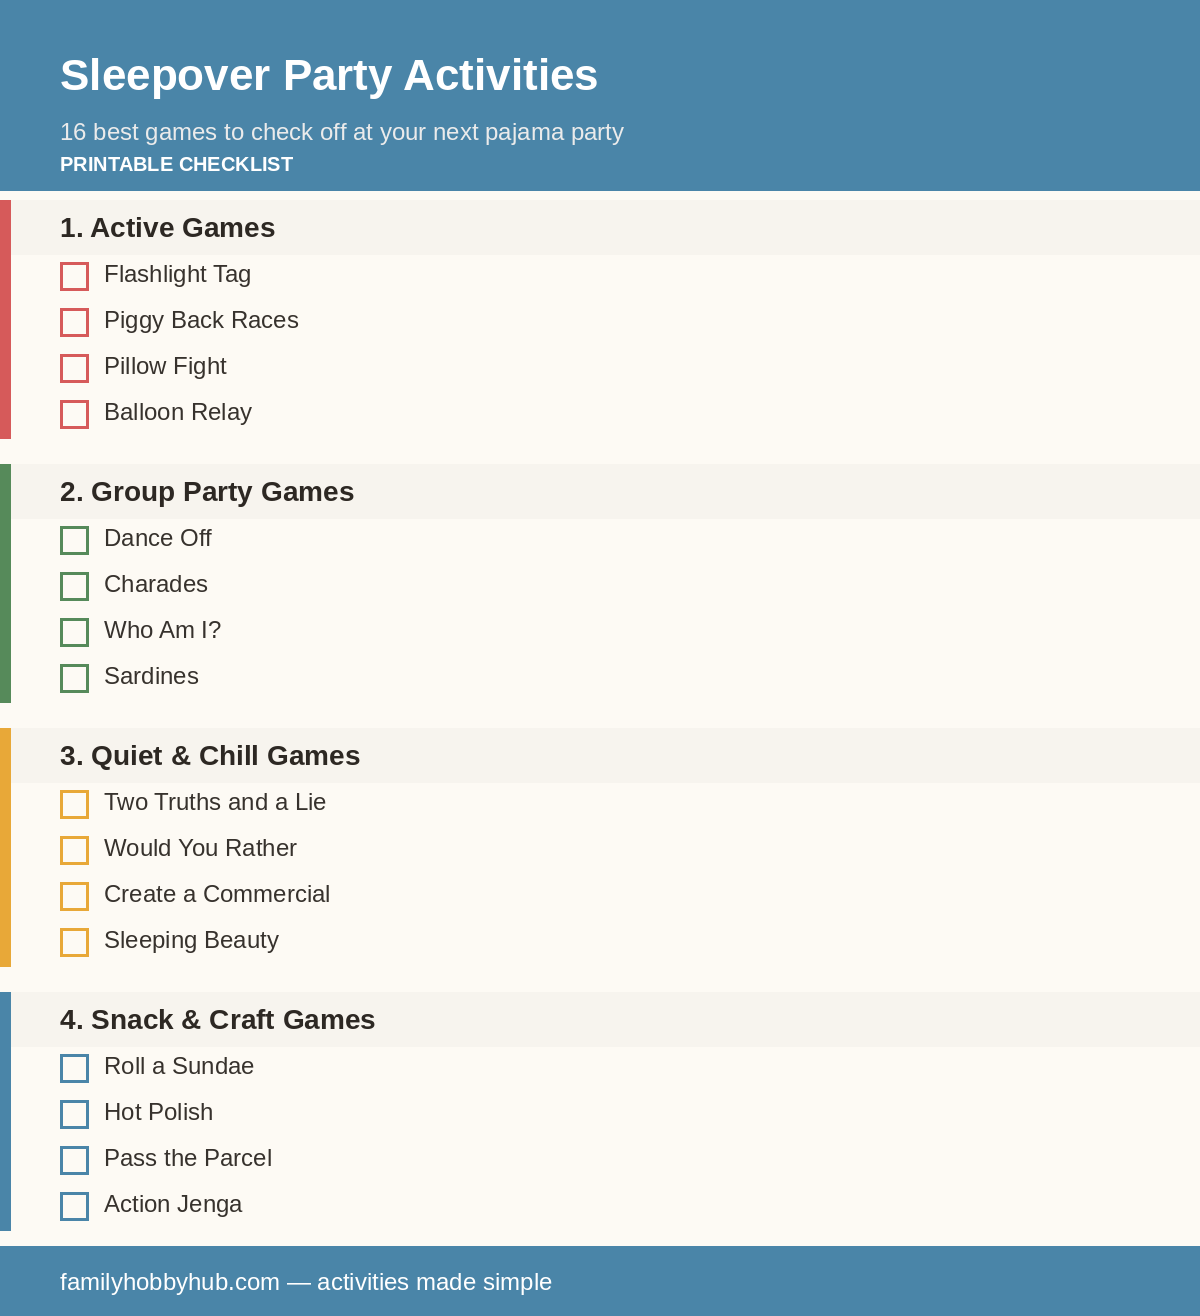Select the Group Party Games heading

pyautogui.click(x=207, y=492)
